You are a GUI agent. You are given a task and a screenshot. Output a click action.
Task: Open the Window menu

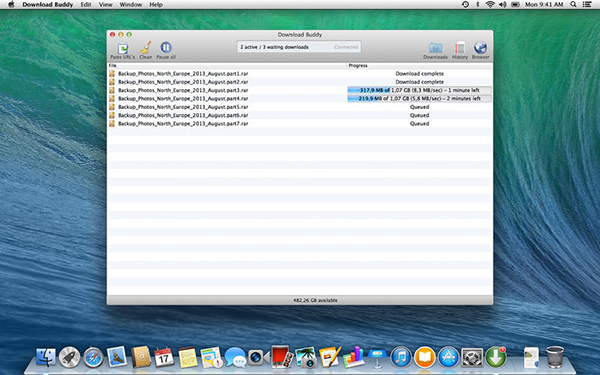pyautogui.click(x=130, y=5)
